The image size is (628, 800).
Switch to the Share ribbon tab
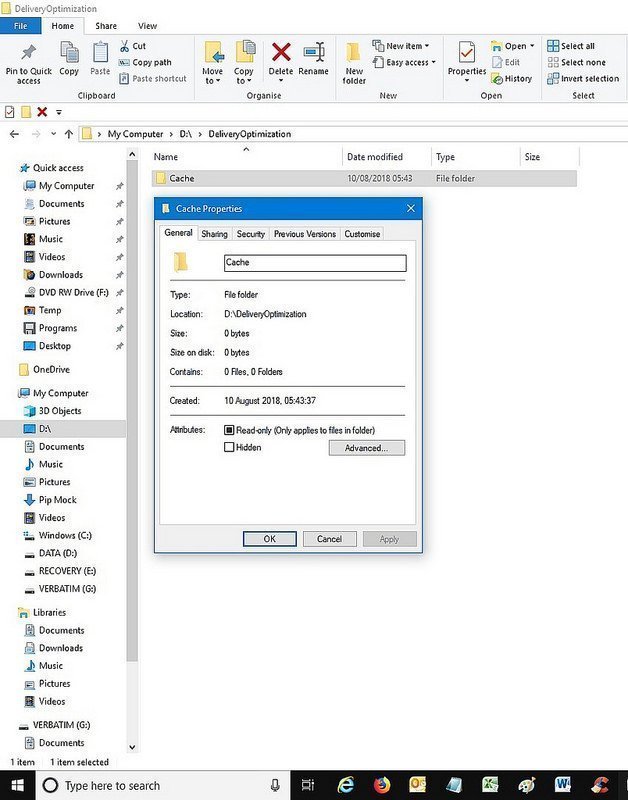(x=106, y=26)
